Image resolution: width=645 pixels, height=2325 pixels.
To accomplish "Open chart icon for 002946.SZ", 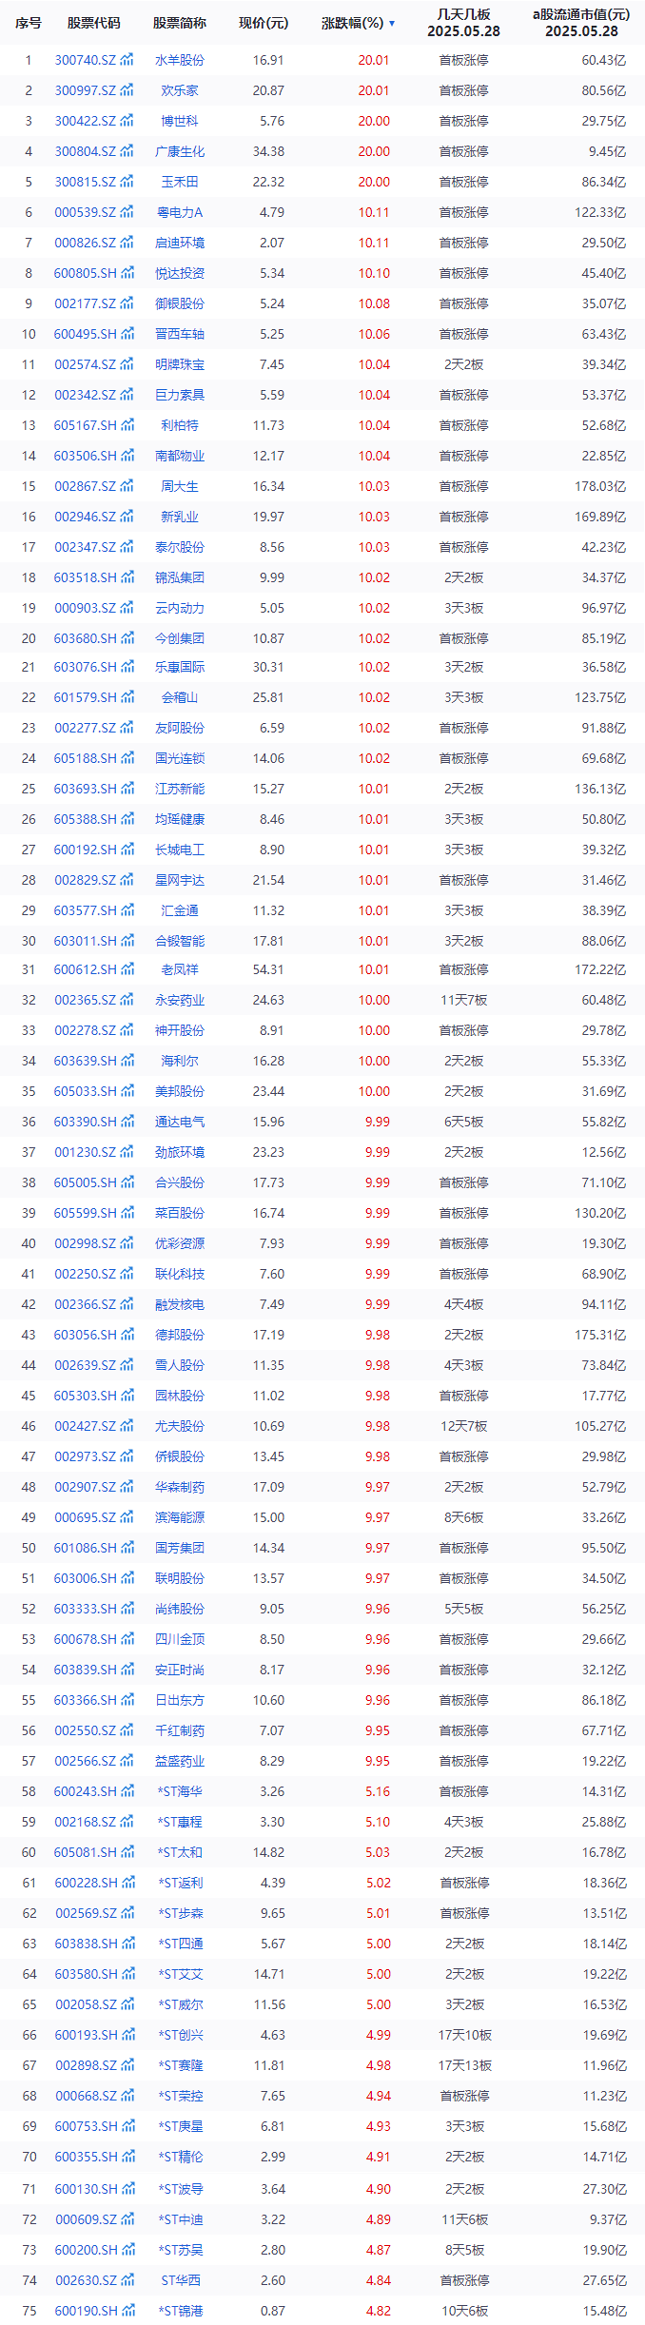I will pos(127,516).
